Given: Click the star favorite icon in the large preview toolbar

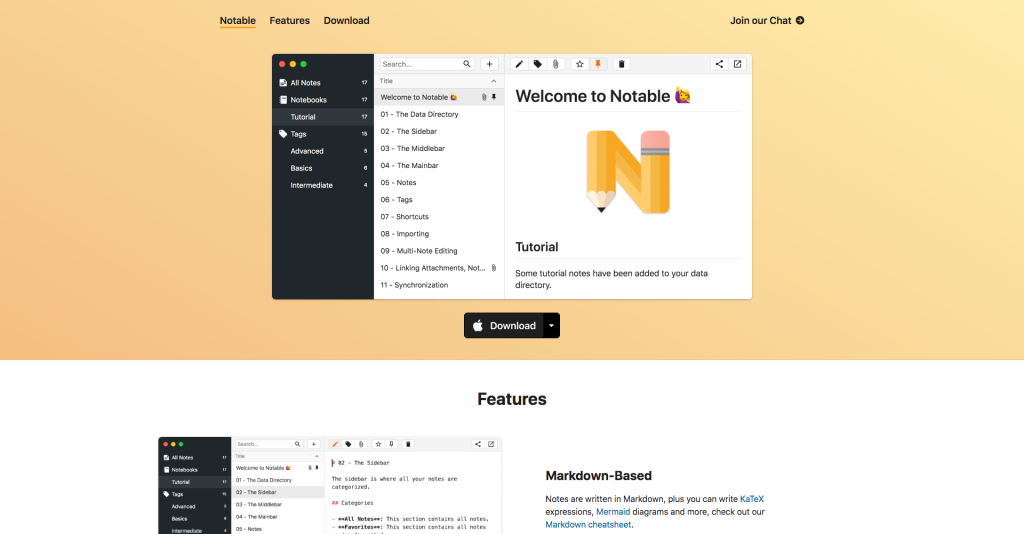Looking at the screenshot, I should point(579,64).
